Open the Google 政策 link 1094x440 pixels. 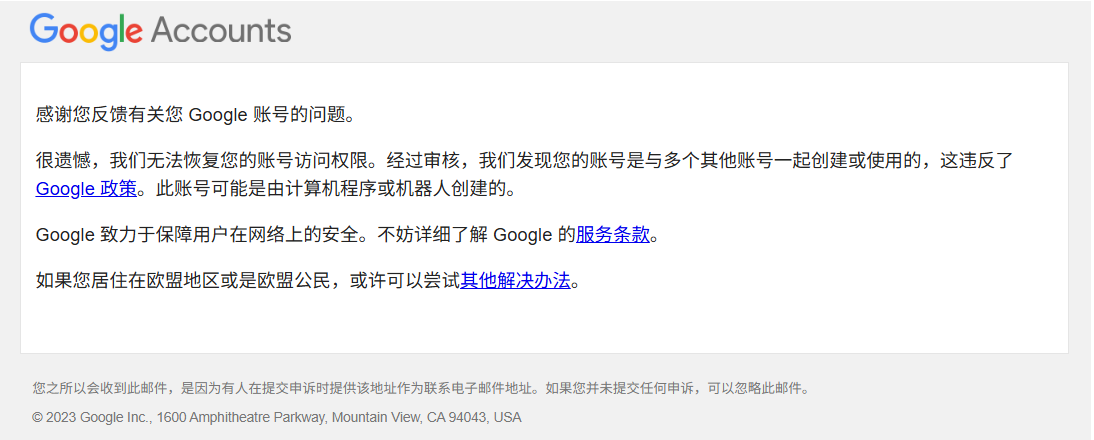click(x=87, y=188)
